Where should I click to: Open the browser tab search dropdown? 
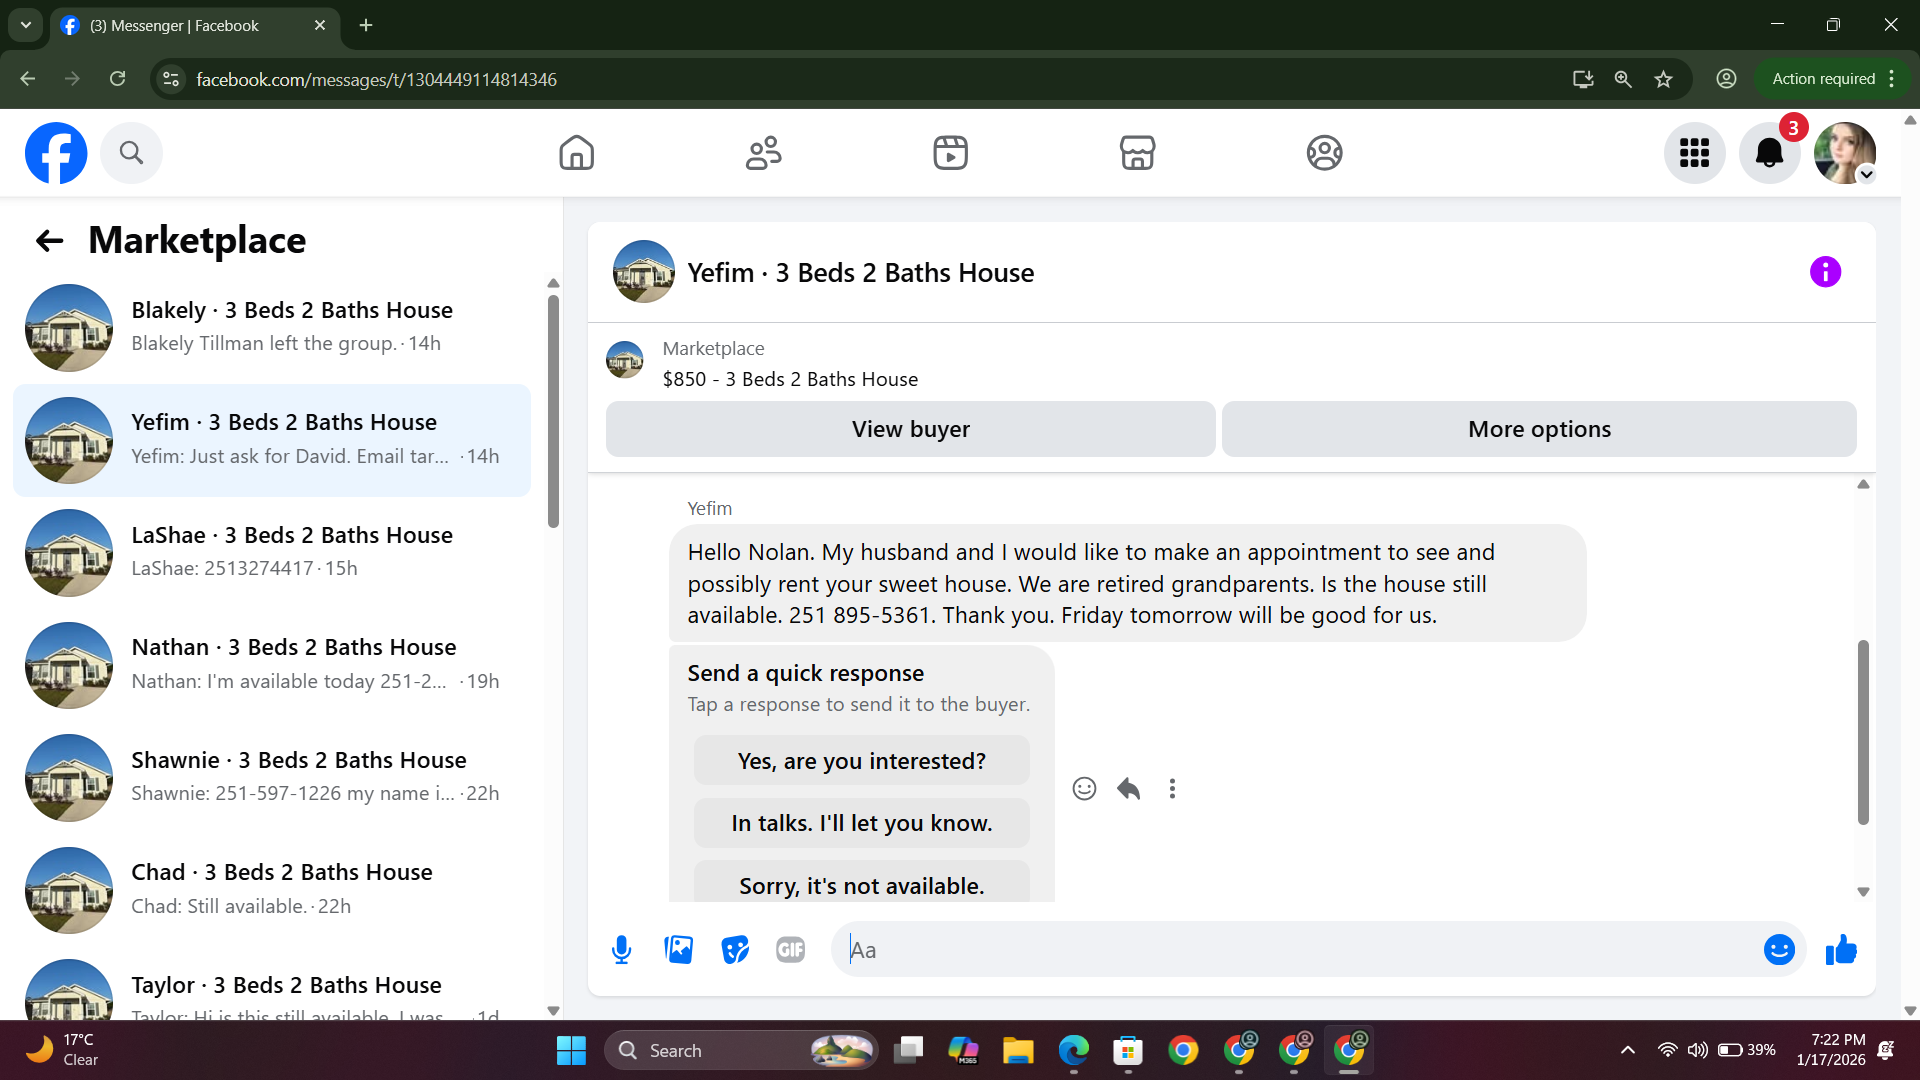pos(25,25)
